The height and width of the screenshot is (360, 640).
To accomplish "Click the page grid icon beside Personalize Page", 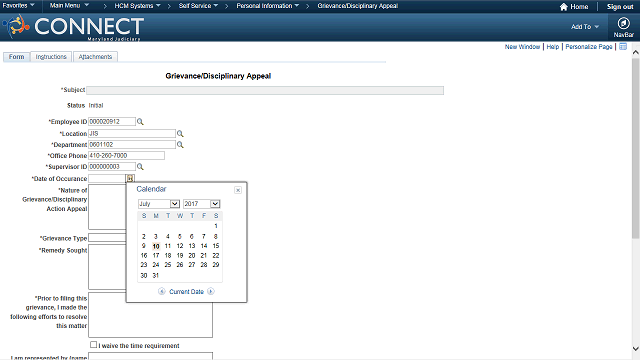I will (623, 47).
